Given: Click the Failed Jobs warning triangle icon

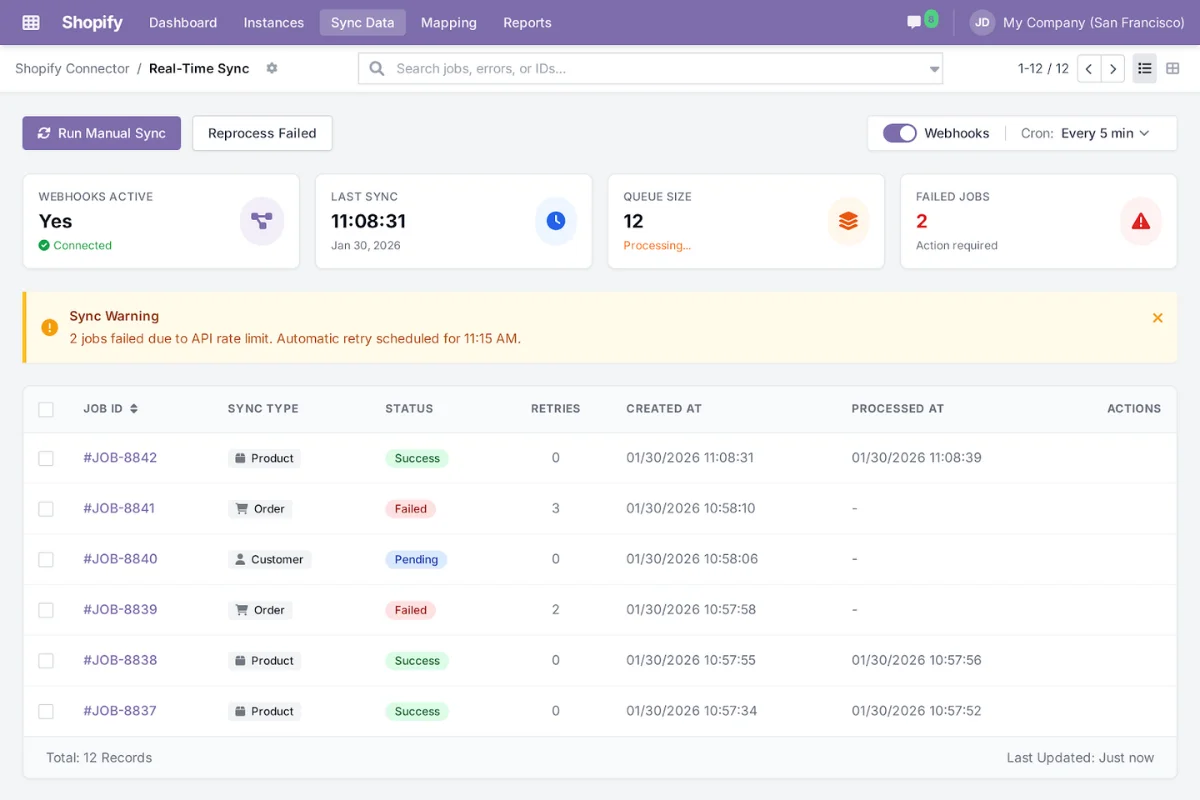Looking at the screenshot, I should tap(1141, 221).
